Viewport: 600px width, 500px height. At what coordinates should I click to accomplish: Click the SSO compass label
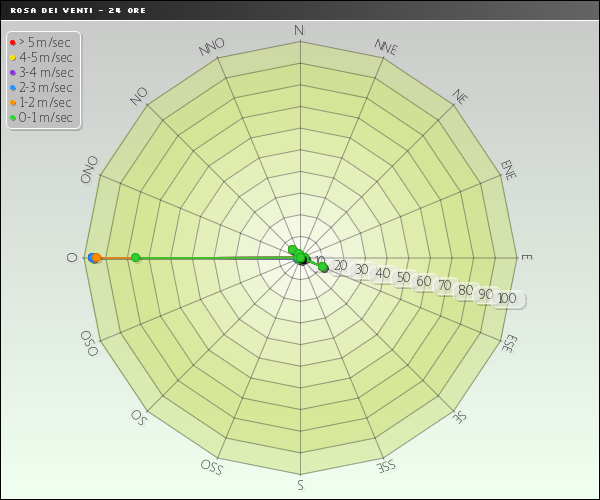(212, 466)
